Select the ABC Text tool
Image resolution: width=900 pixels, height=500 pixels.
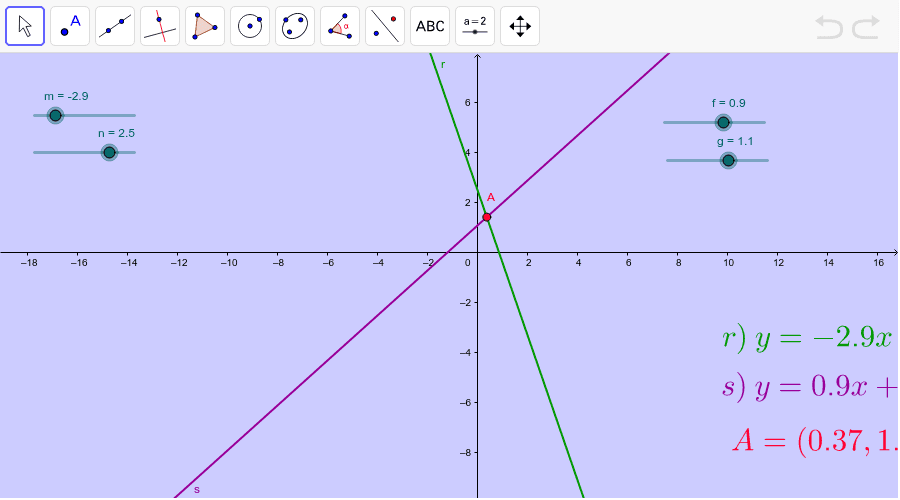tap(430, 26)
